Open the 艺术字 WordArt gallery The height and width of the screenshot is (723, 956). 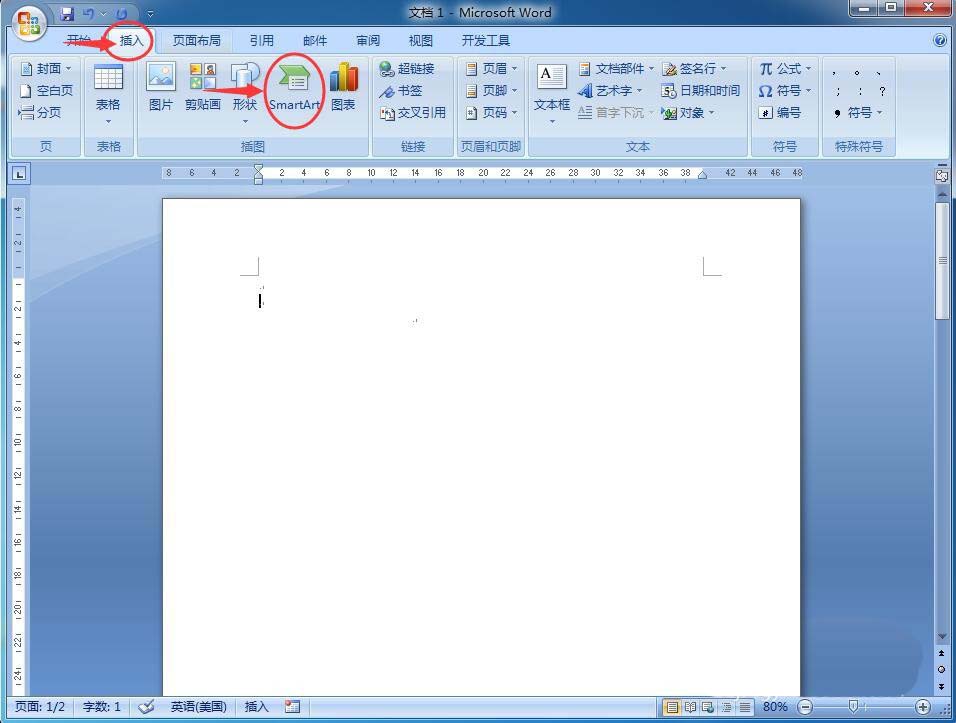[x=610, y=91]
